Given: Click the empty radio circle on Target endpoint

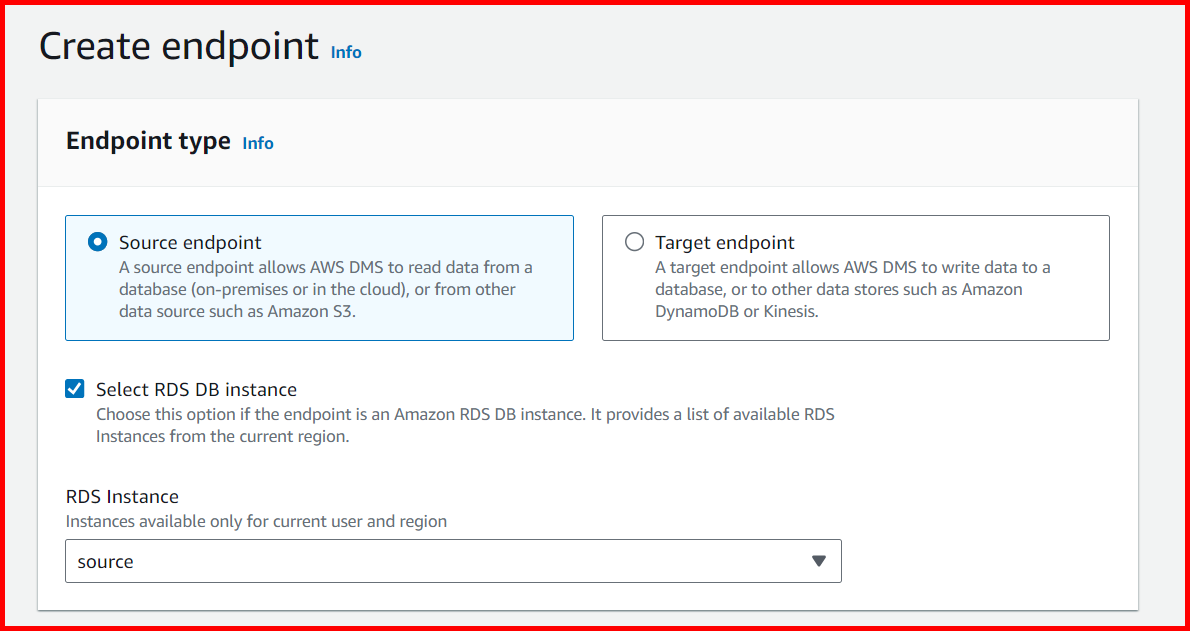Looking at the screenshot, I should (634, 241).
